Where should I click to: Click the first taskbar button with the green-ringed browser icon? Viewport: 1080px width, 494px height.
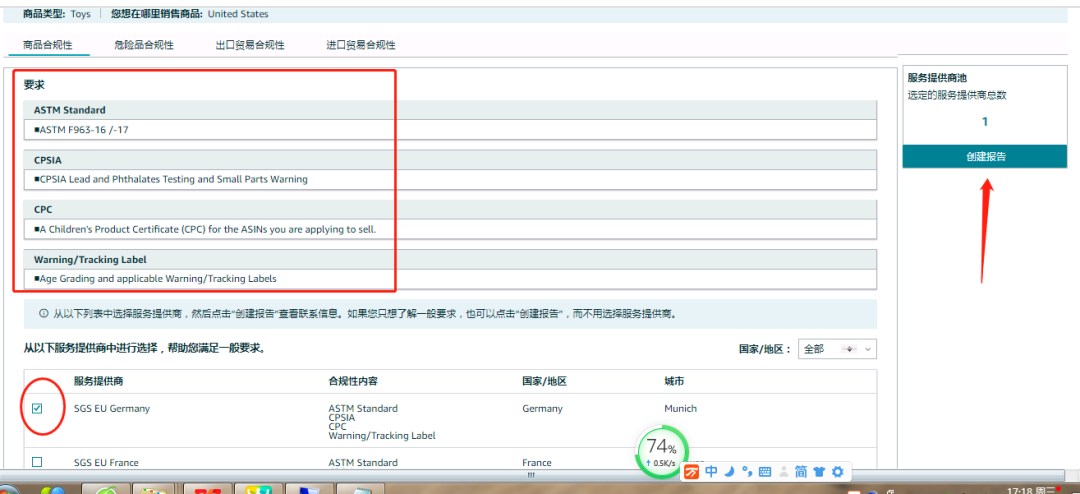[x=105, y=489]
